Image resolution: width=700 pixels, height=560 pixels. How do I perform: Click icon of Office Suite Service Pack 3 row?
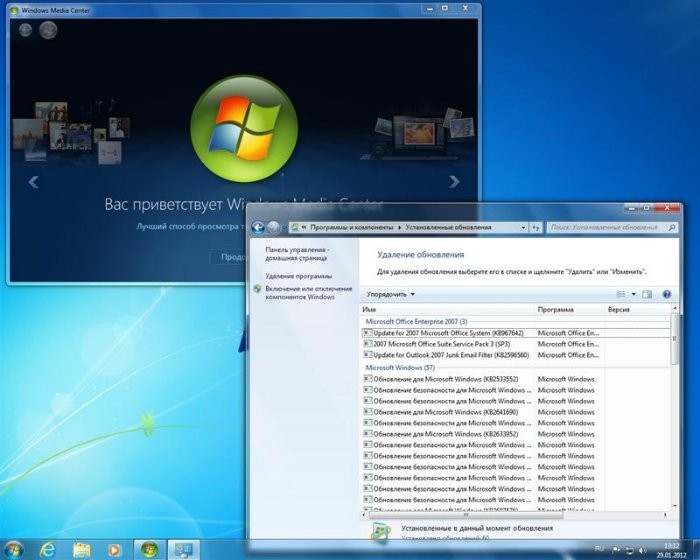(x=368, y=344)
